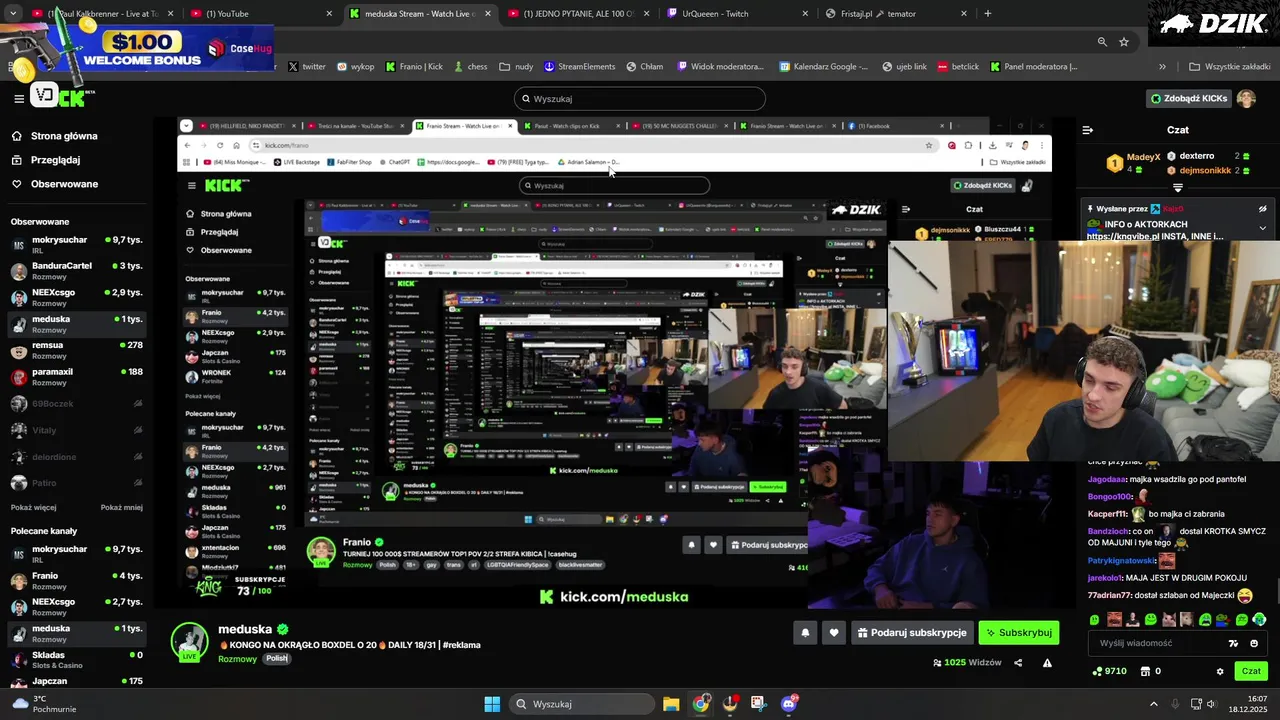
Task: Show hidden system tray icons
Action: pos(1154,704)
